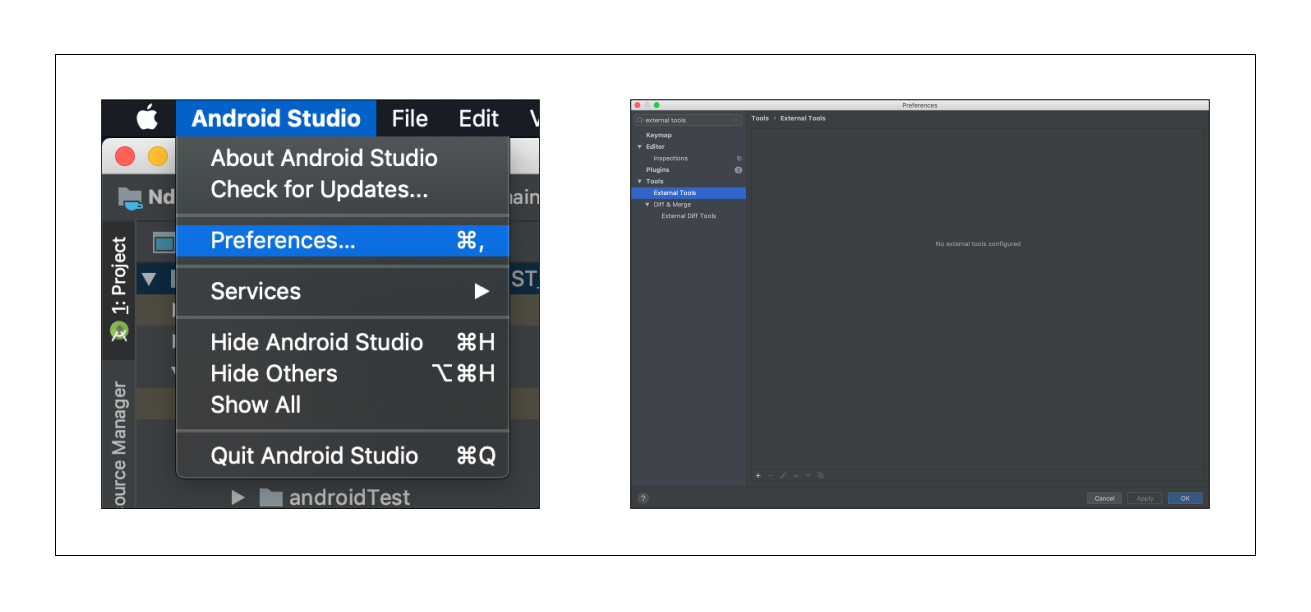Screen dimensions: 1311x612
Task: Open the File menu
Action: click(410, 118)
